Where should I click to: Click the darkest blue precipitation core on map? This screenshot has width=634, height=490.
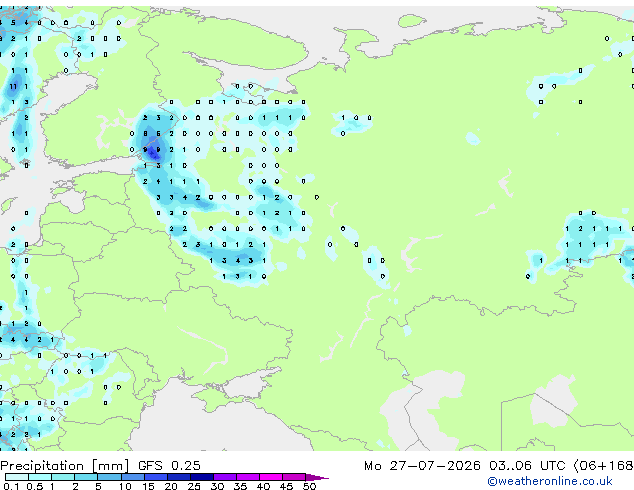pyautogui.click(x=152, y=153)
